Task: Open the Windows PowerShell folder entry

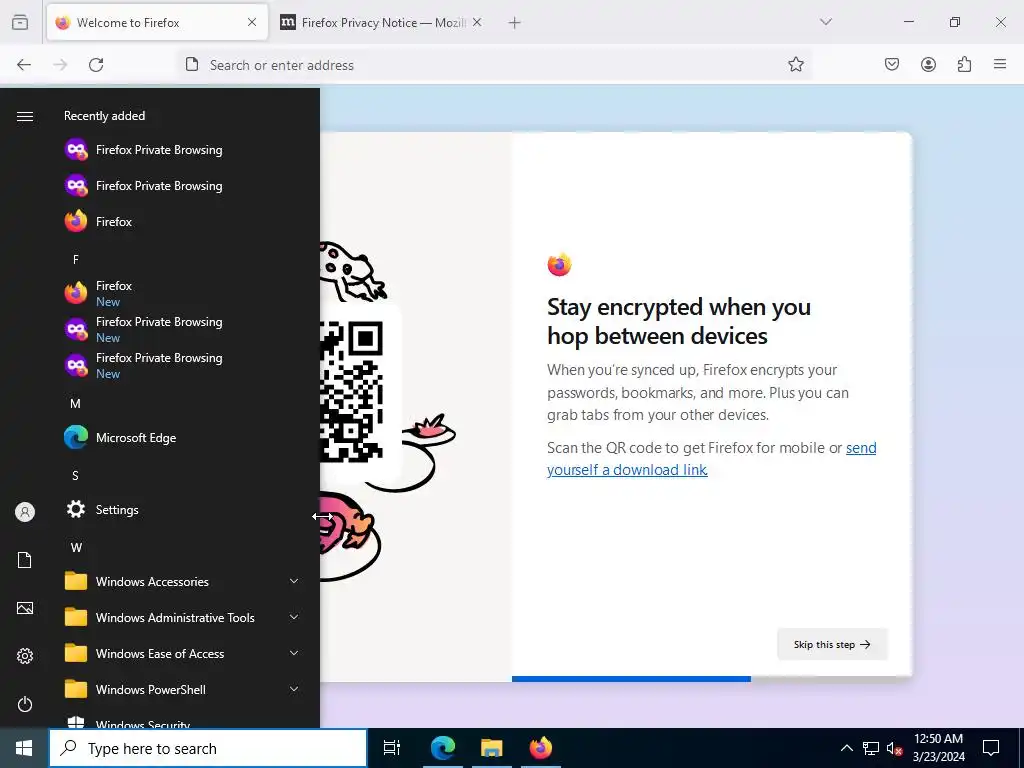Action: (x=183, y=689)
